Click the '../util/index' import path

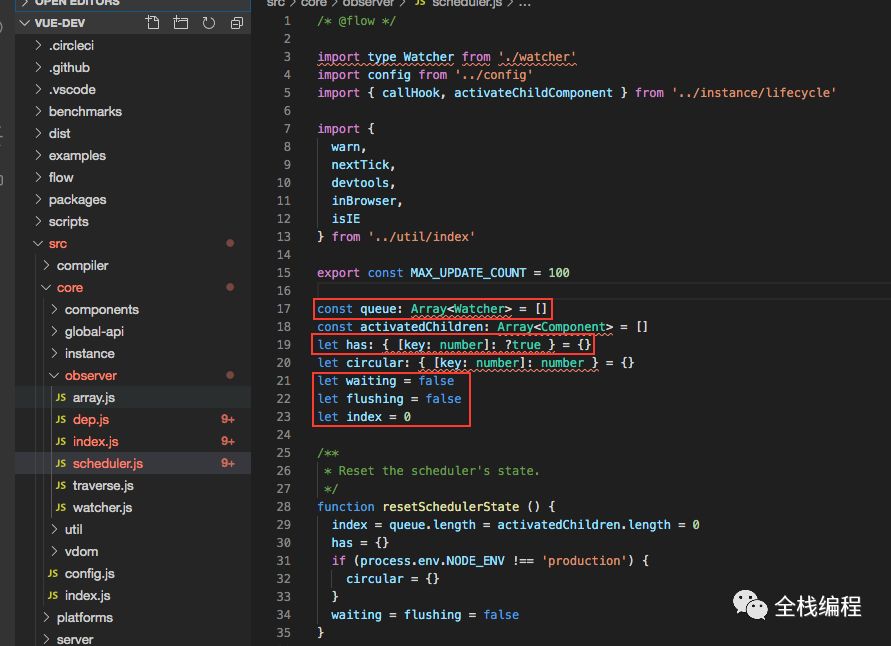click(x=422, y=236)
